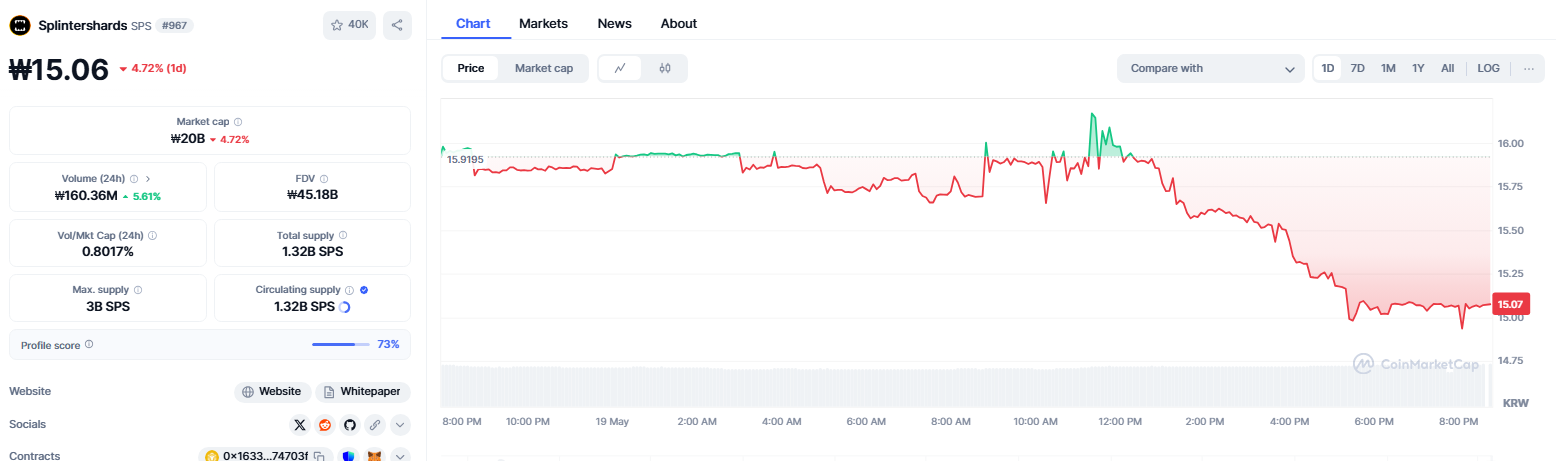Click the ₩160.36M volume value
Viewport: 1556px width, 461px height.
coord(86,195)
